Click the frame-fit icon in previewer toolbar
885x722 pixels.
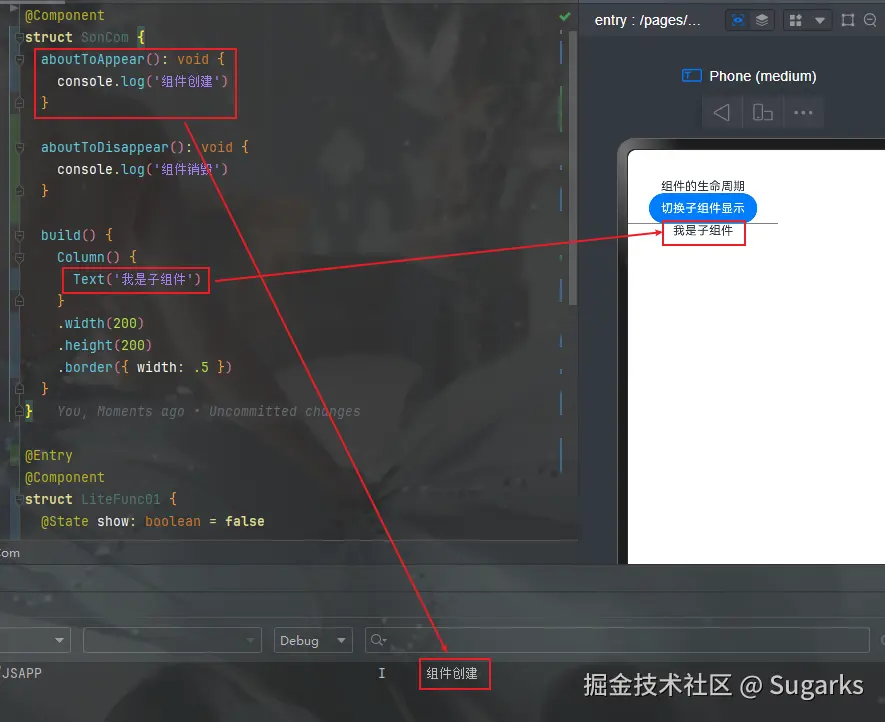click(x=848, y=20)
